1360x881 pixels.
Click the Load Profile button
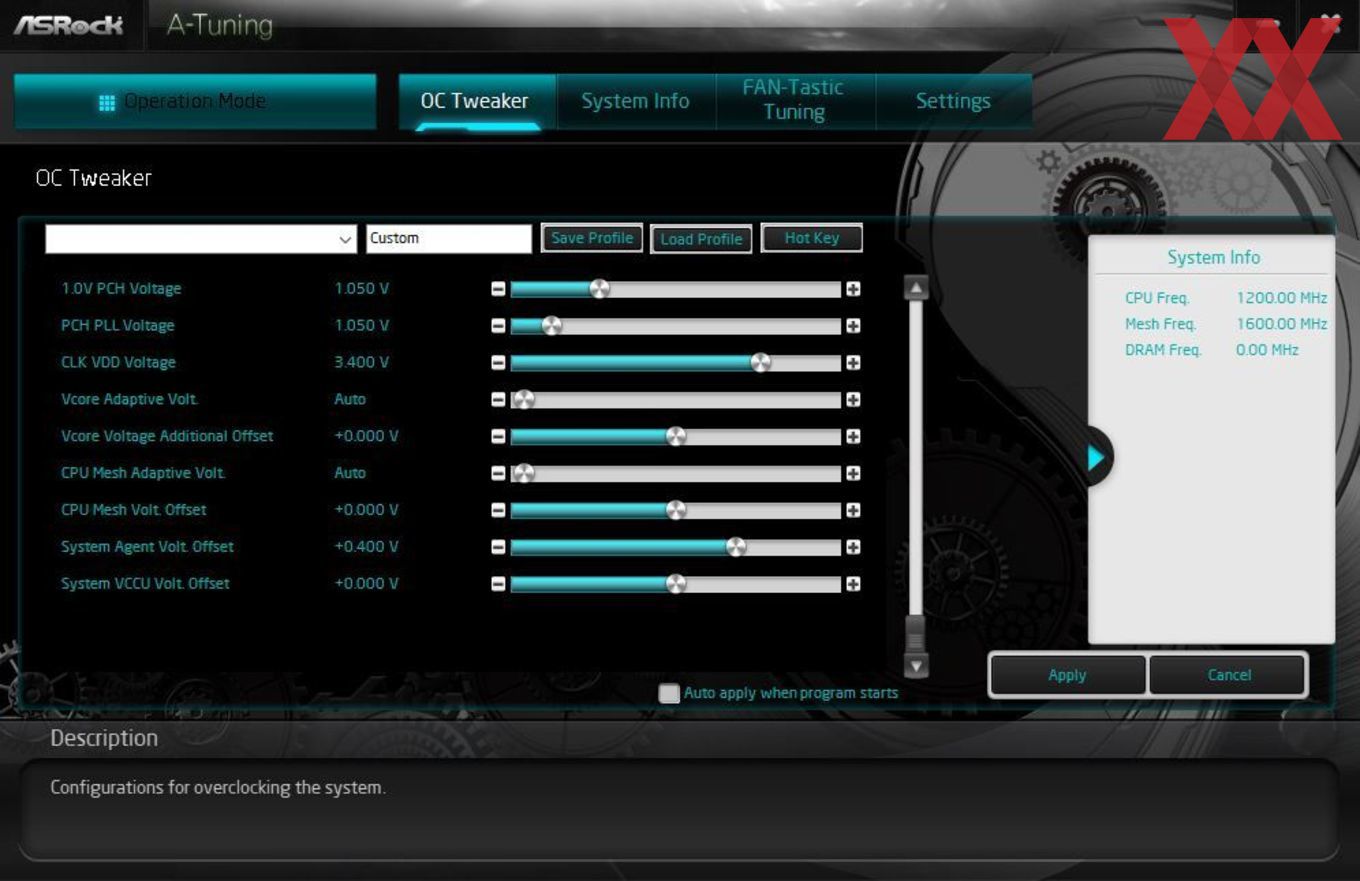tap(701, 239)
